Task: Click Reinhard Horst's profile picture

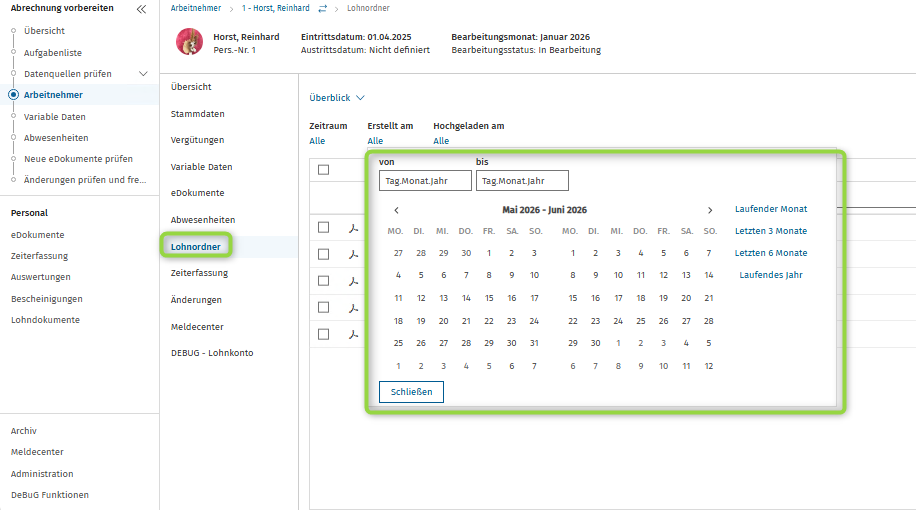Action: [x=189, y=41]
